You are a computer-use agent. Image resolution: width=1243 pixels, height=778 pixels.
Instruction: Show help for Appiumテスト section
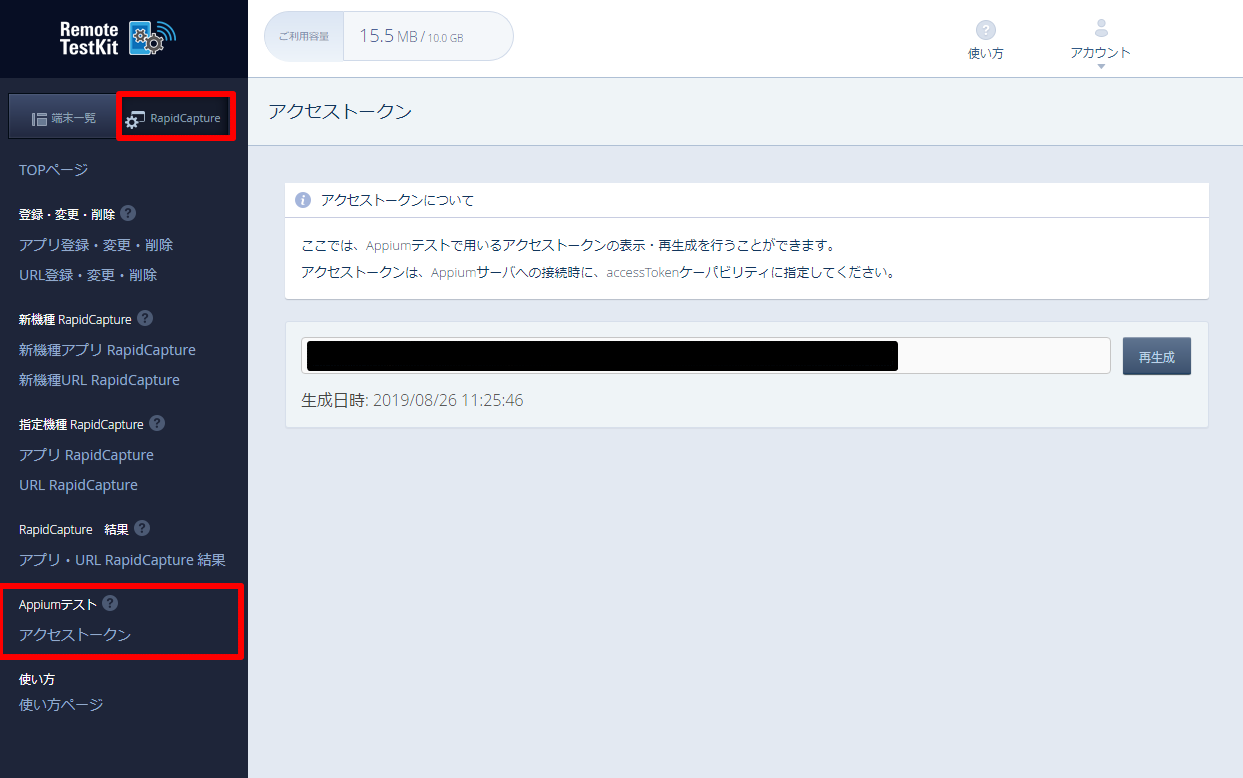(x=110, y=603)
